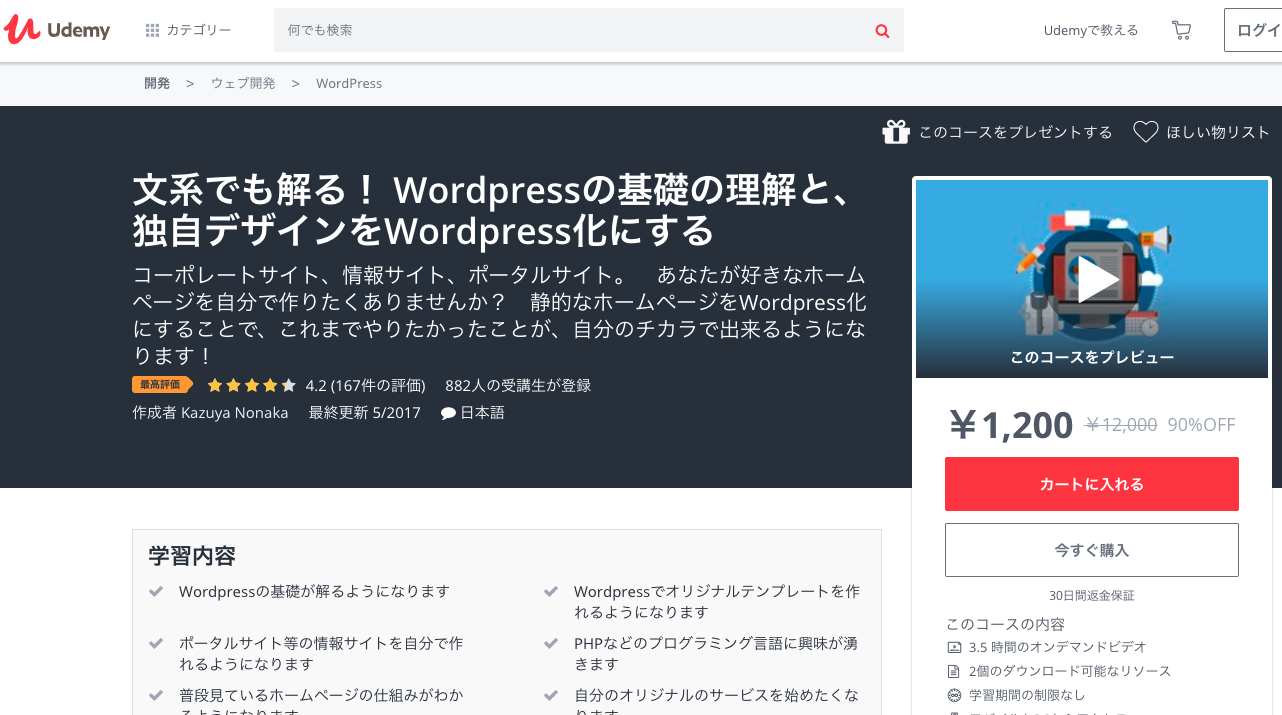Click the downloadable resources file icon
The image size is (1282, 715).
pos(953,671)
